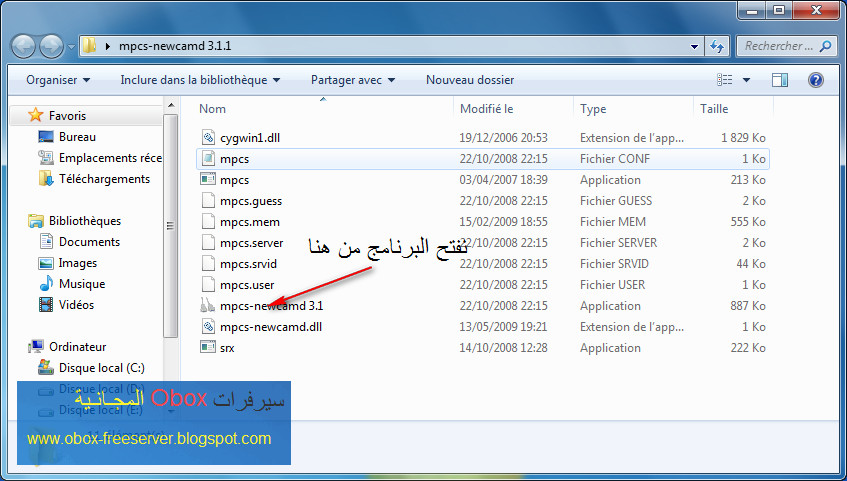The height and width of the screenshot is (481, 847).
Task: Click the Musique note icon
Action: tap(46, 284)
